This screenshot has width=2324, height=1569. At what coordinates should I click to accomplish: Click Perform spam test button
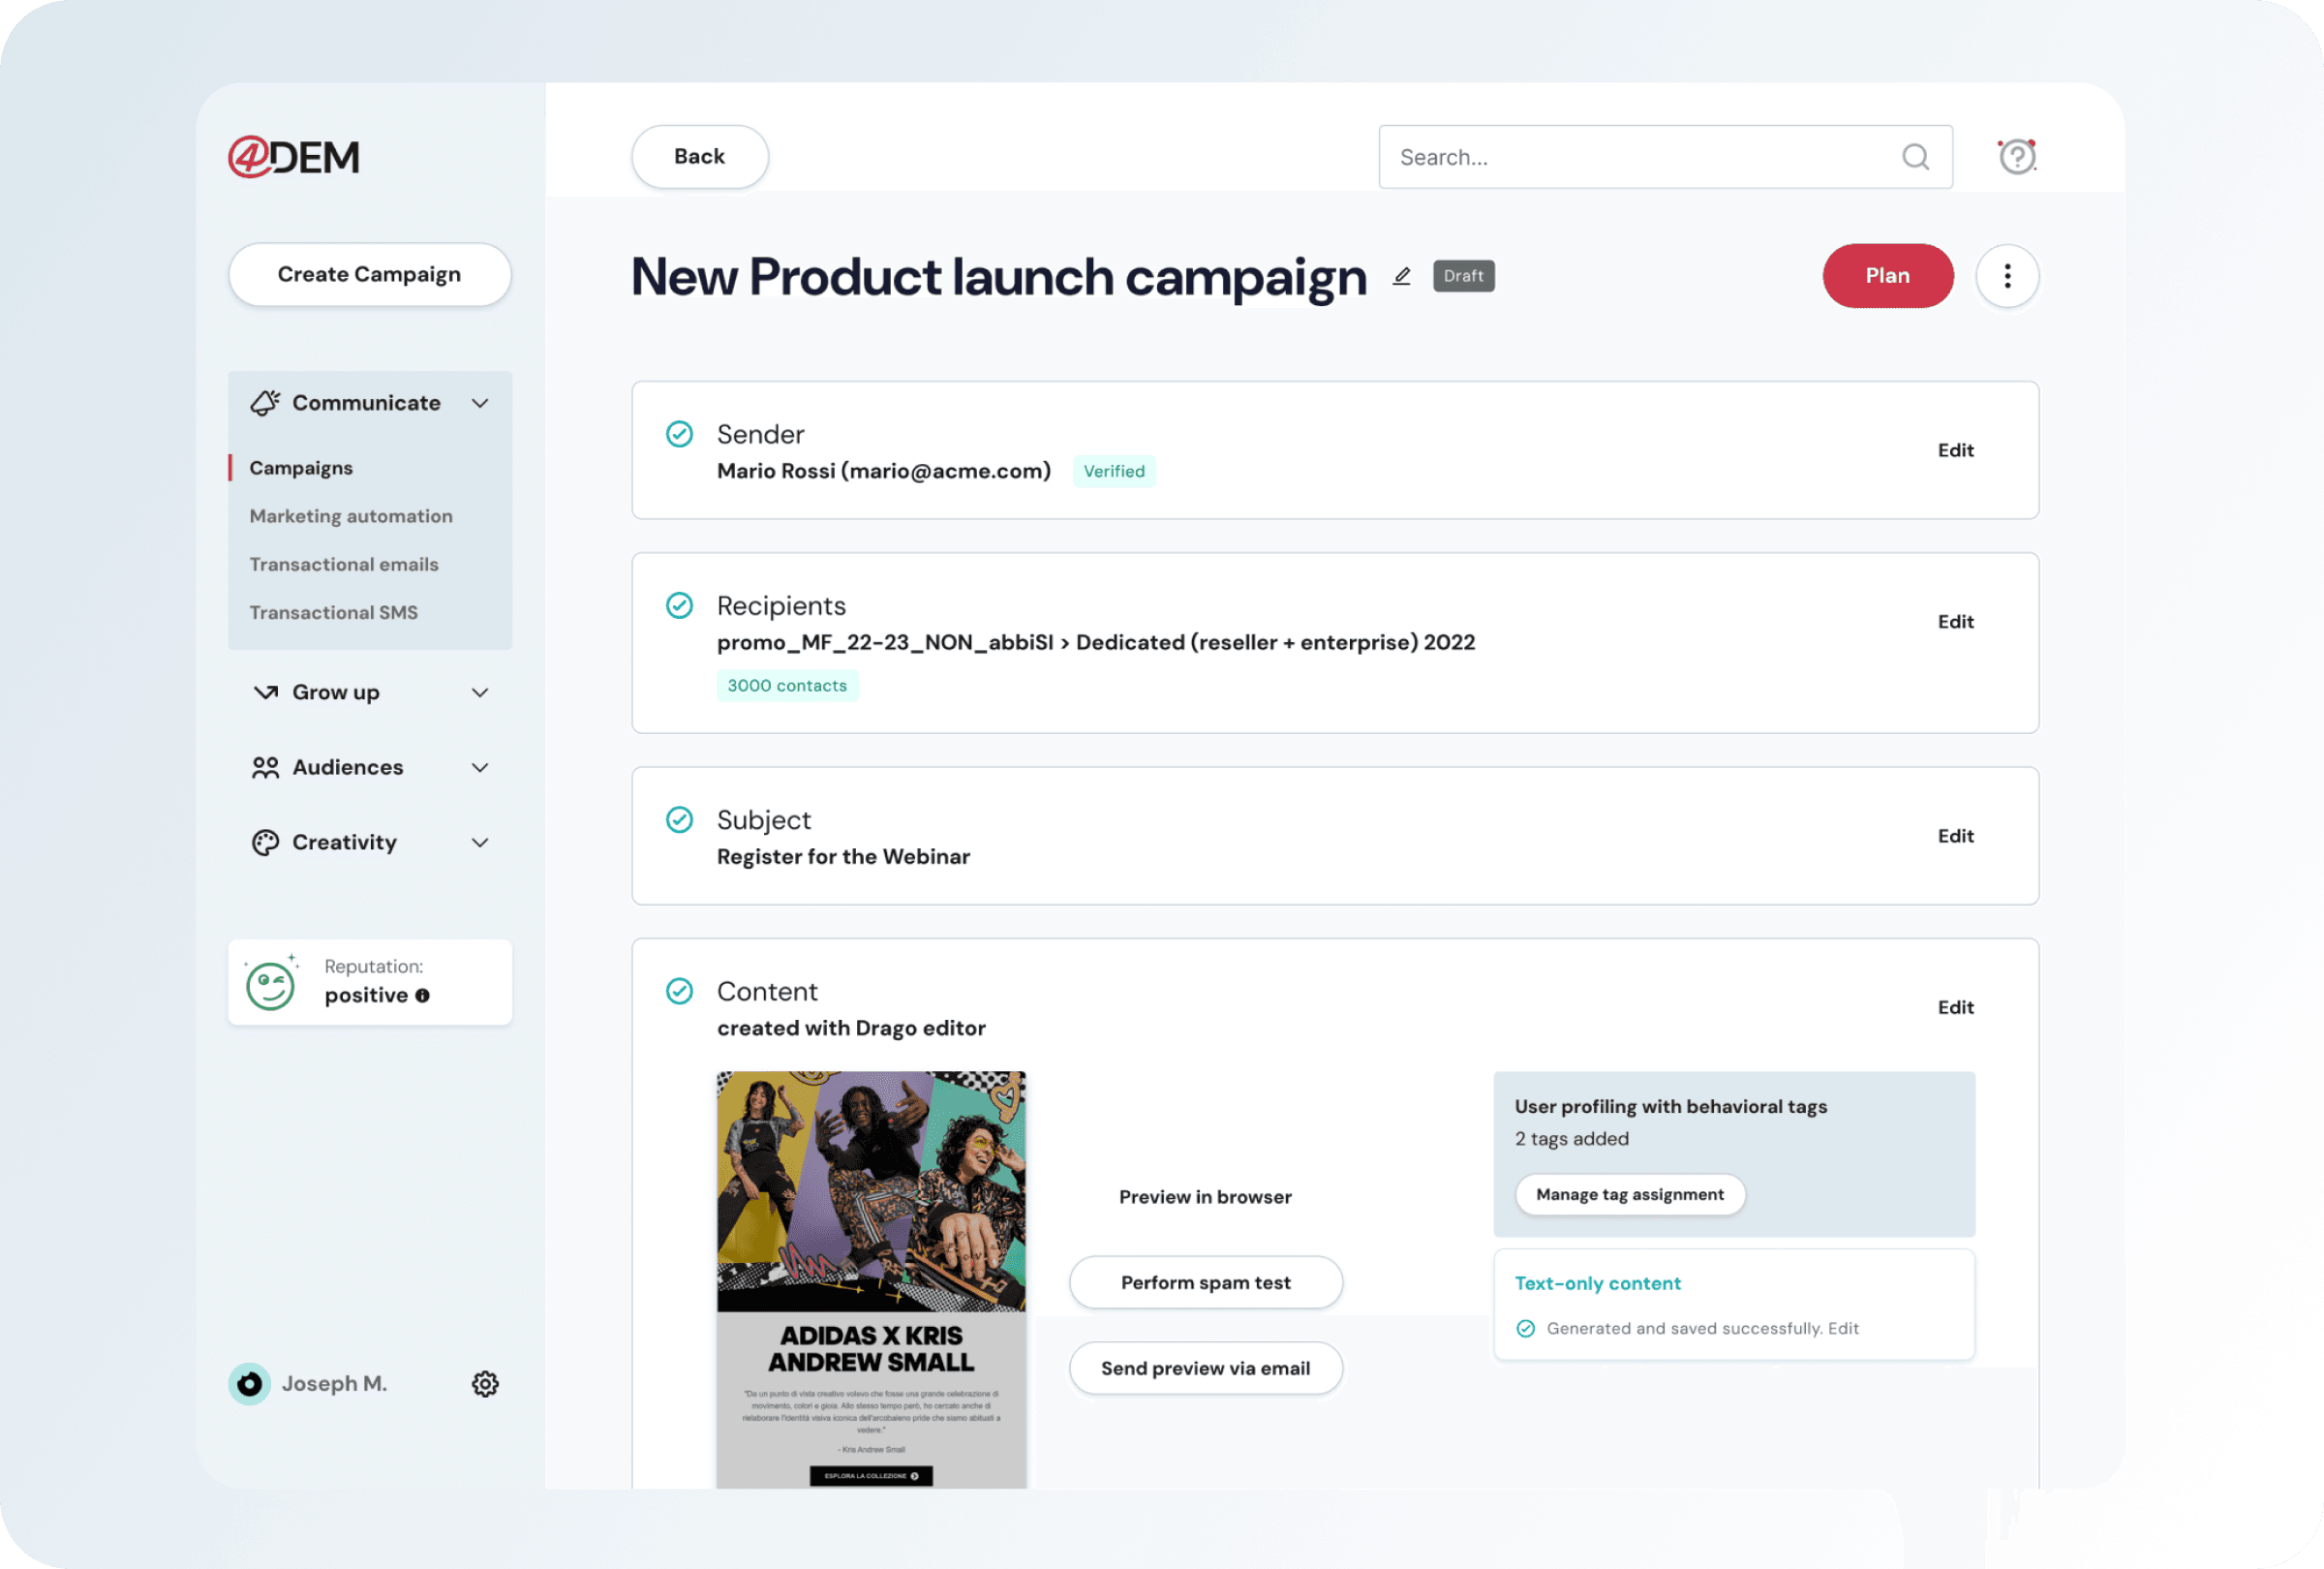1204,1282
